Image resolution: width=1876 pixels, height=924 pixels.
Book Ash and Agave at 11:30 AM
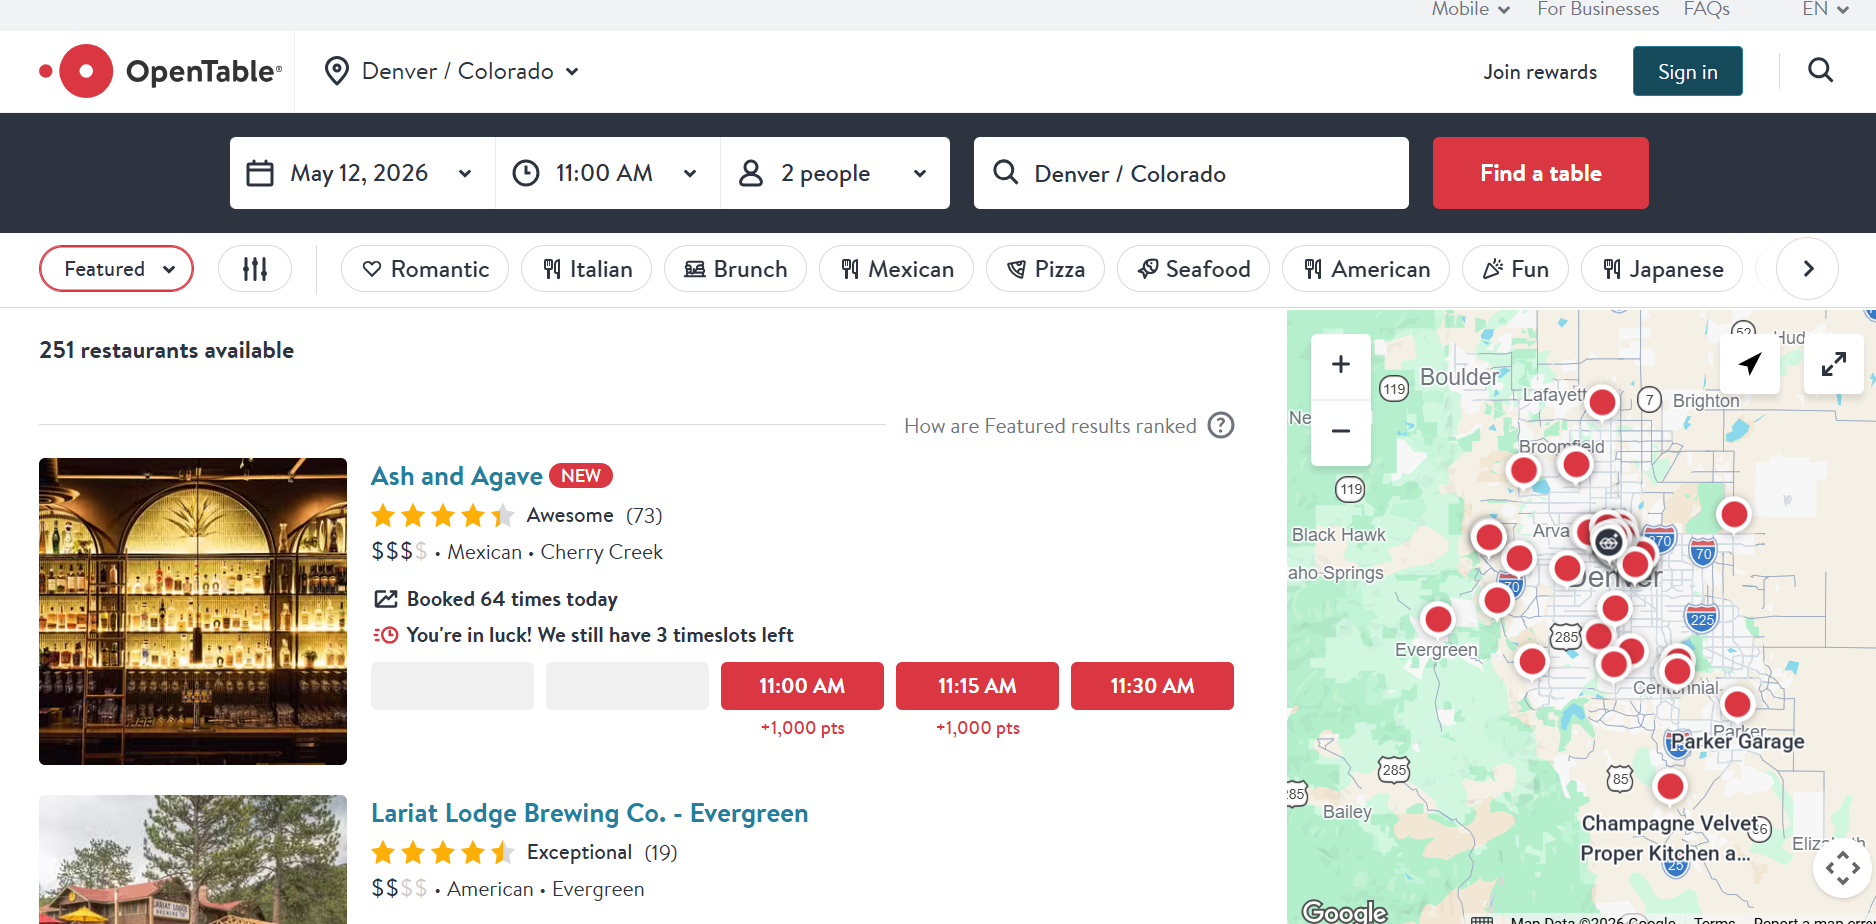tap(1152, 686)
